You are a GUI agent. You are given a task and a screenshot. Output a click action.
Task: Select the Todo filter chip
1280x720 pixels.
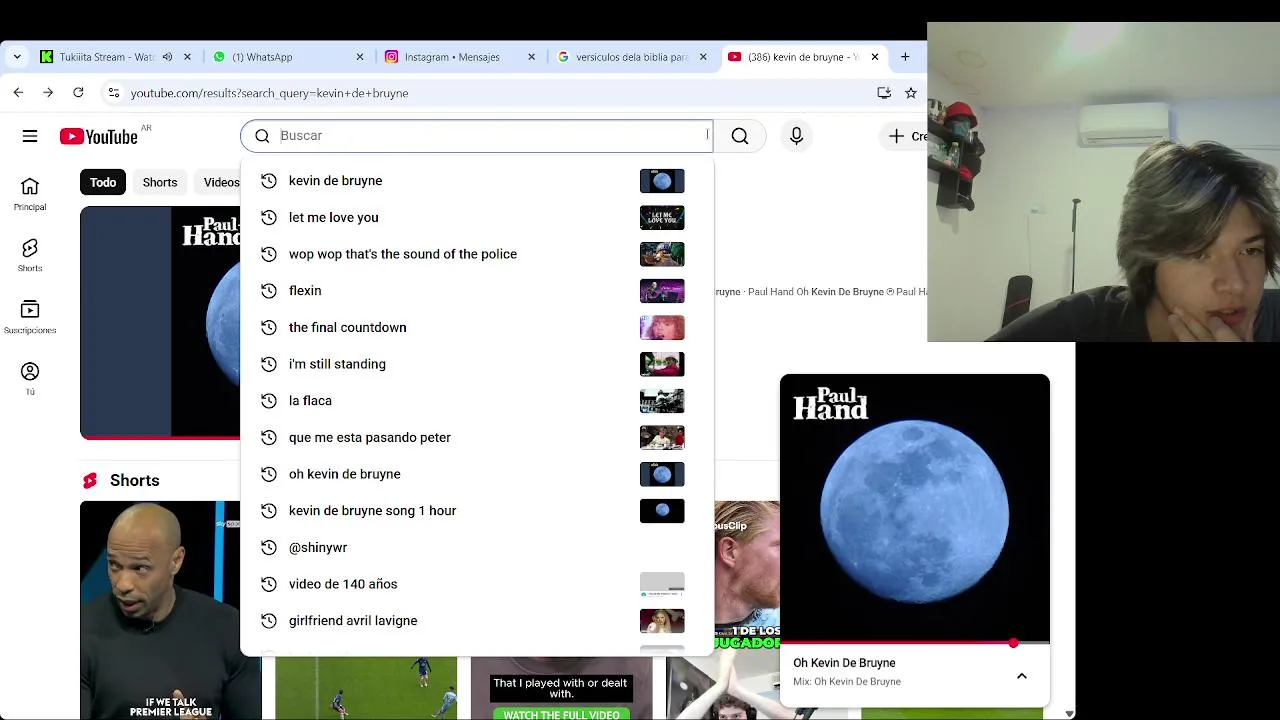[103, 182]
